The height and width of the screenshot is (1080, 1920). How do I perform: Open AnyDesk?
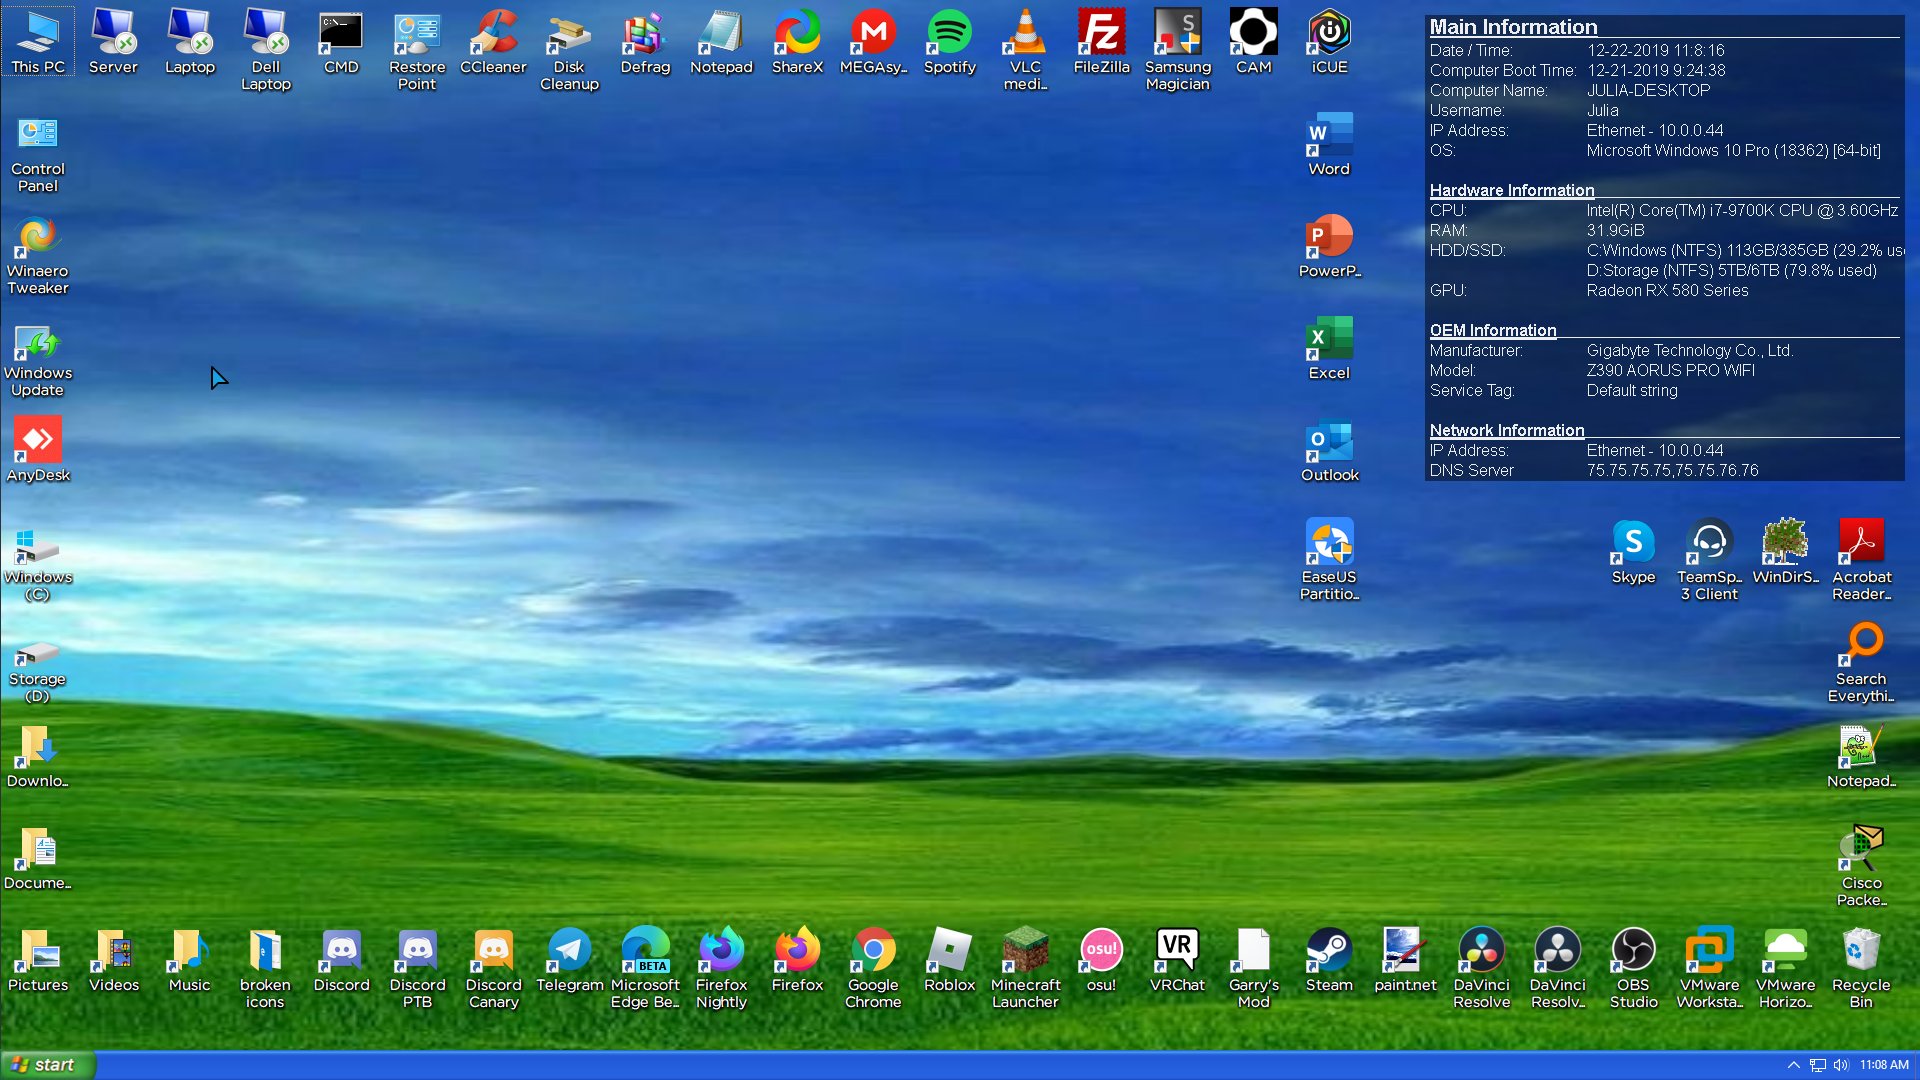click(38, 440)
